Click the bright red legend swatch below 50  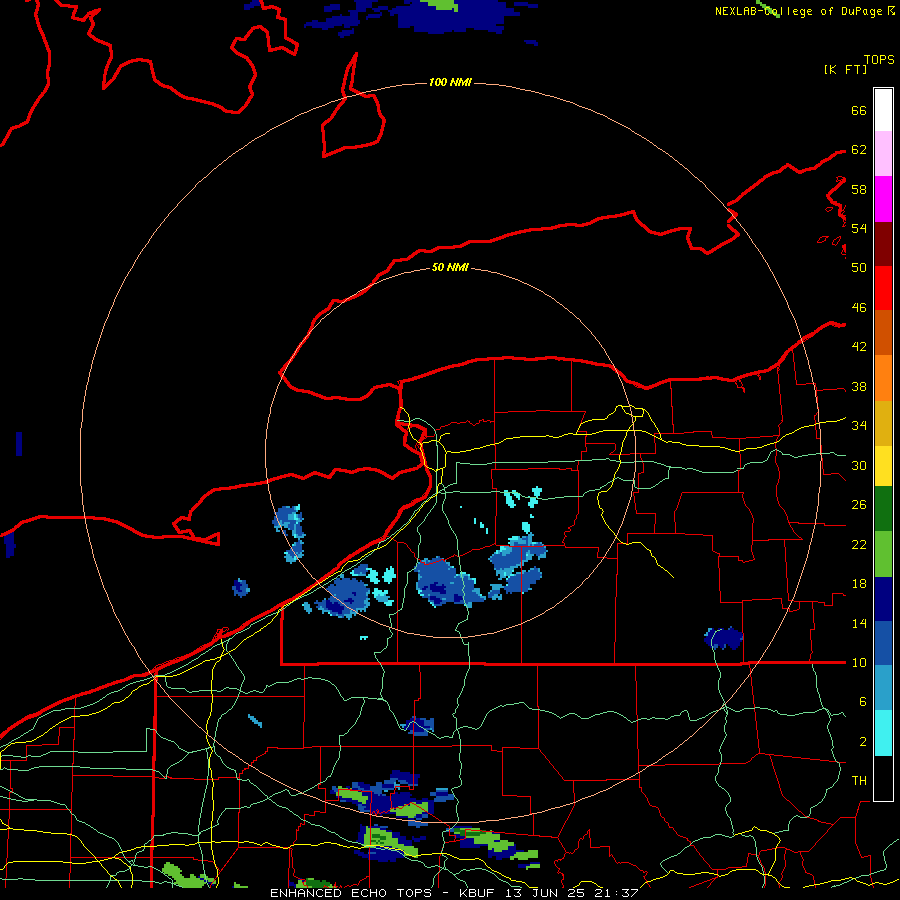pyautogui.click(x=883, y=288)
